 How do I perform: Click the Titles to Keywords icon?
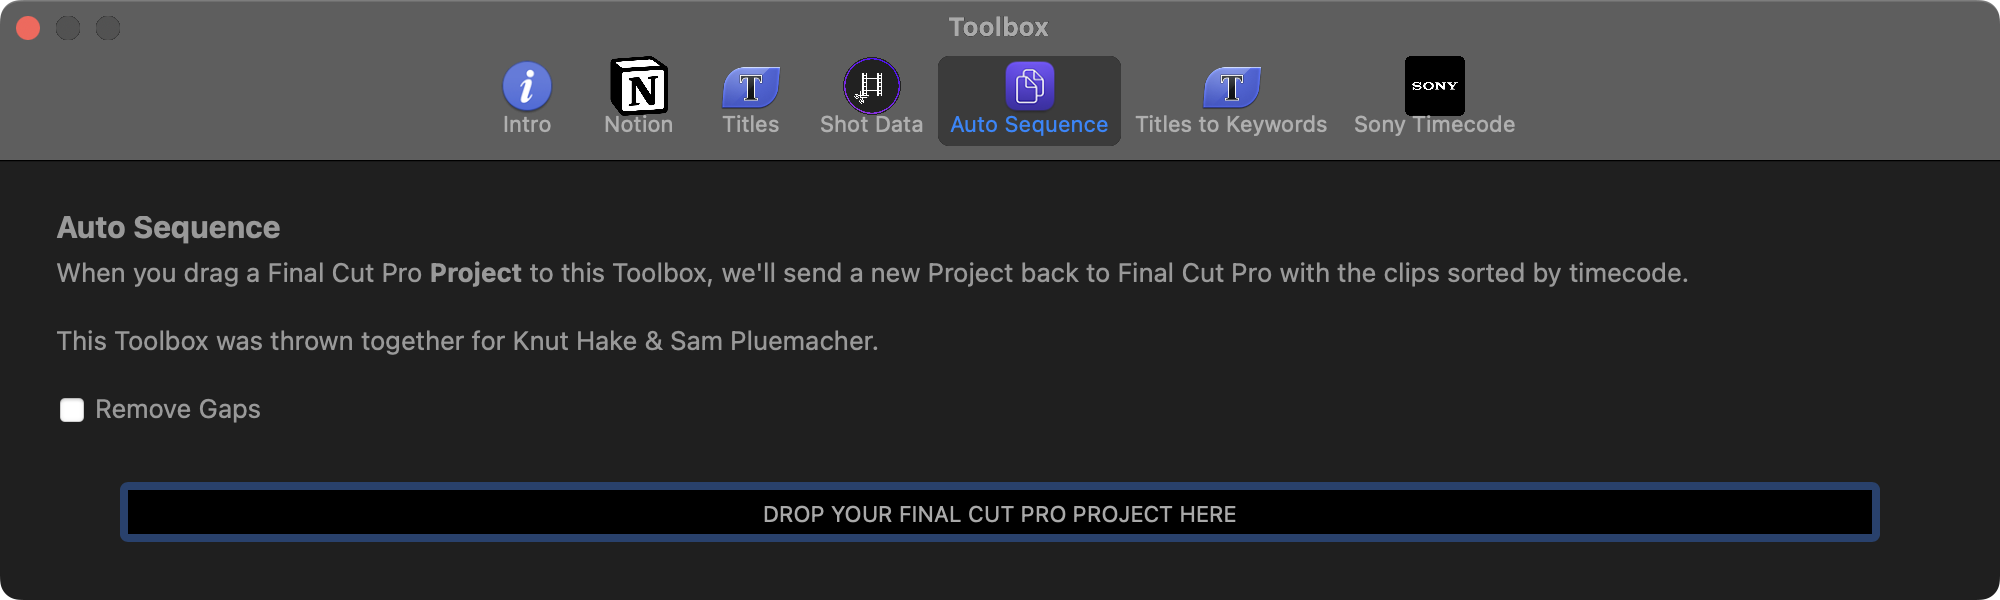click(1231, 87)
